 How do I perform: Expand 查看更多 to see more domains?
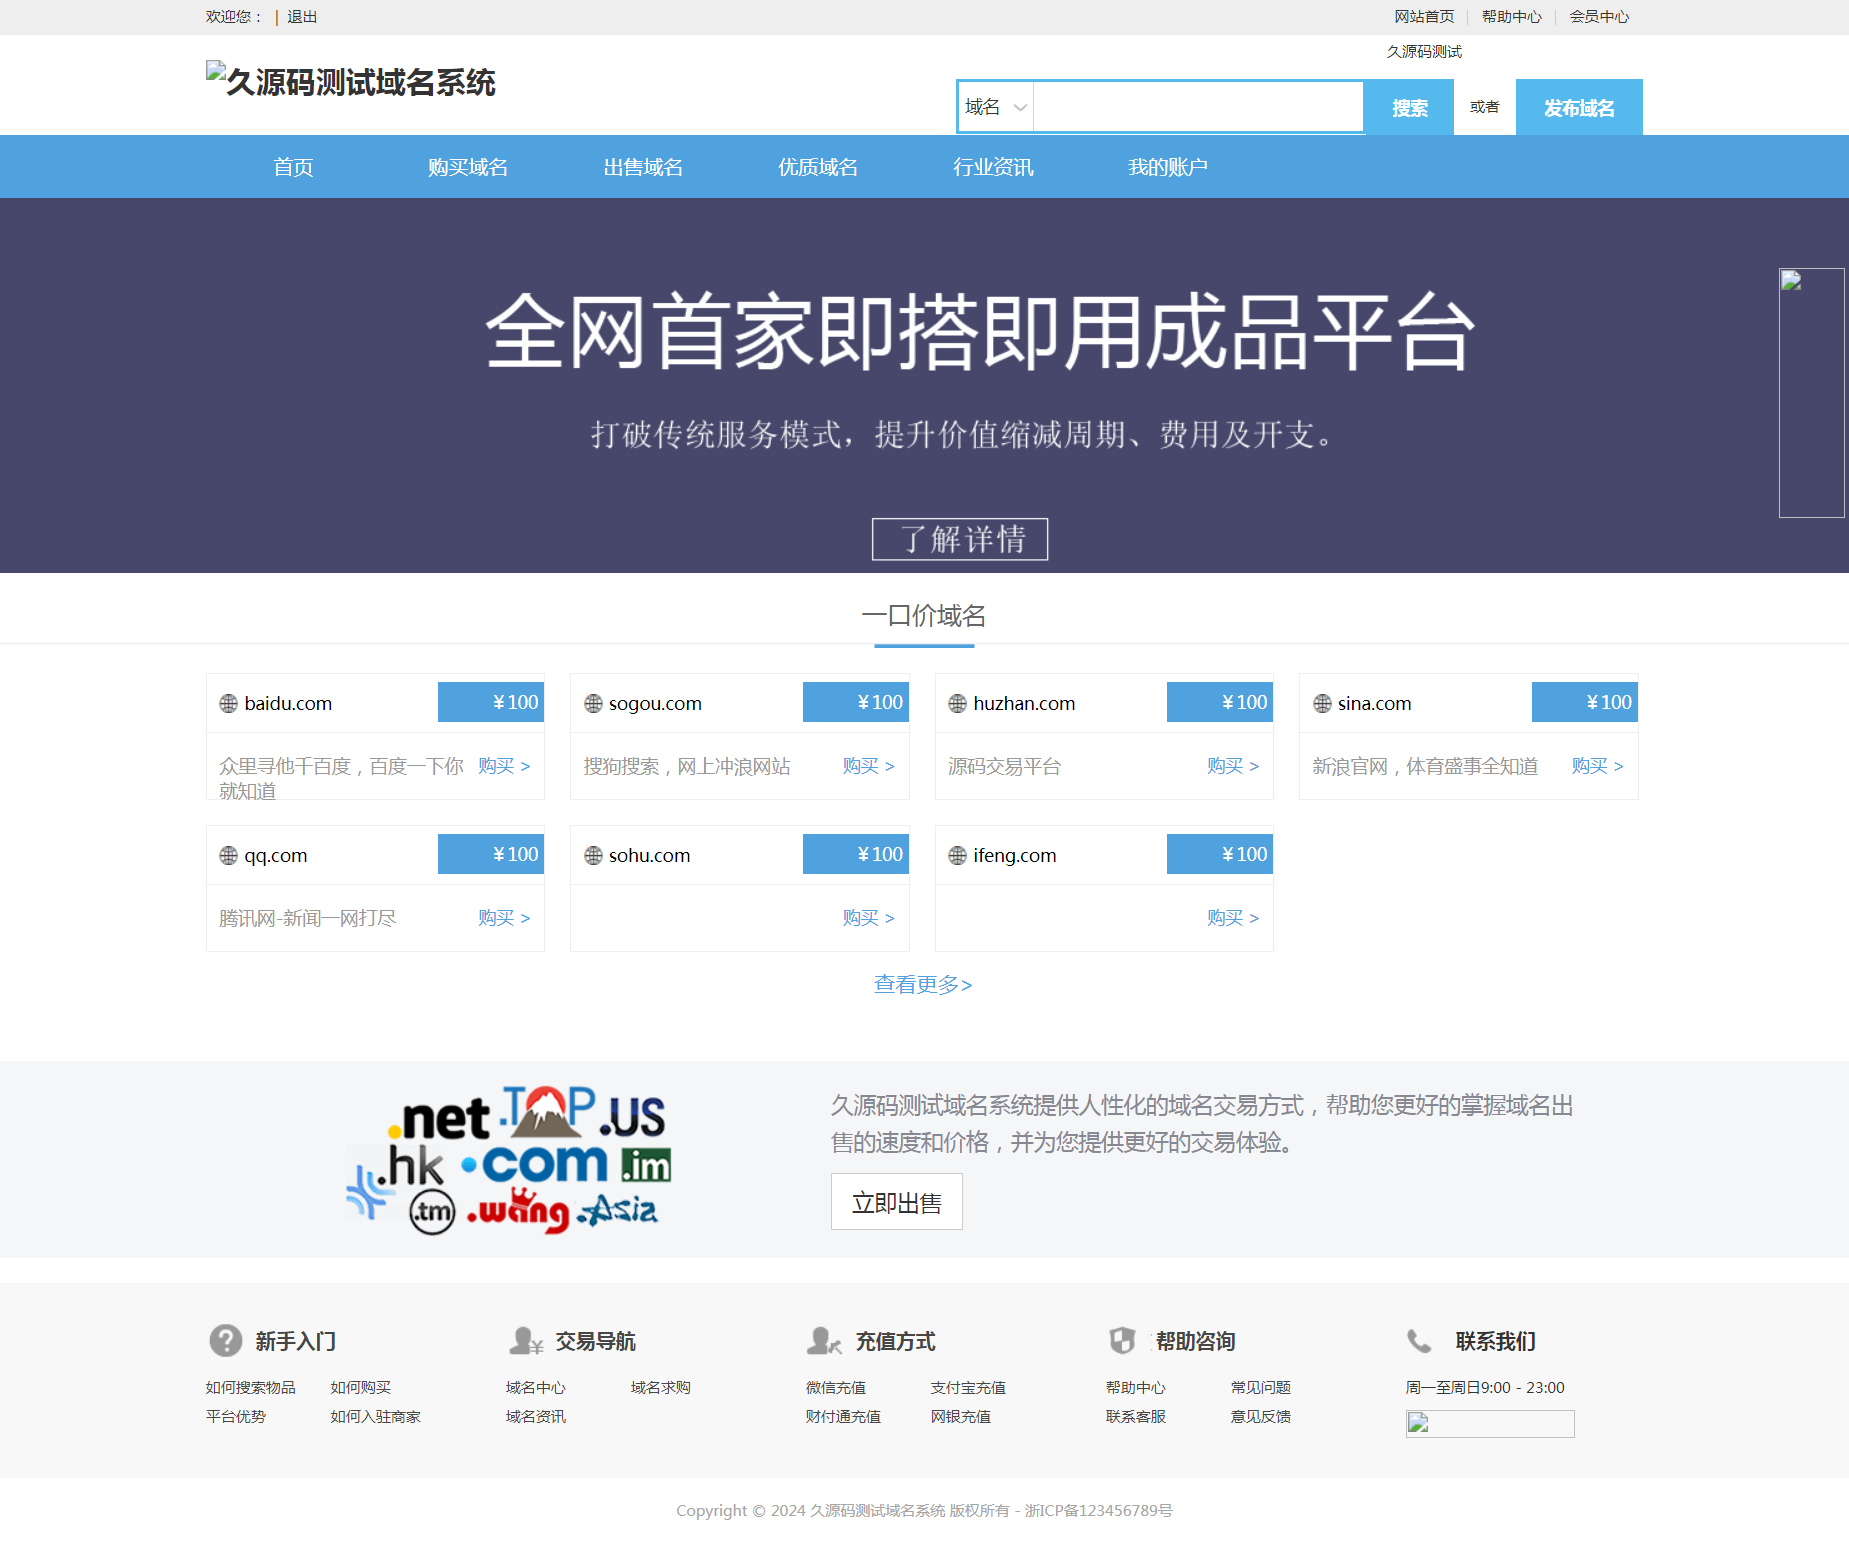(923, 984)
